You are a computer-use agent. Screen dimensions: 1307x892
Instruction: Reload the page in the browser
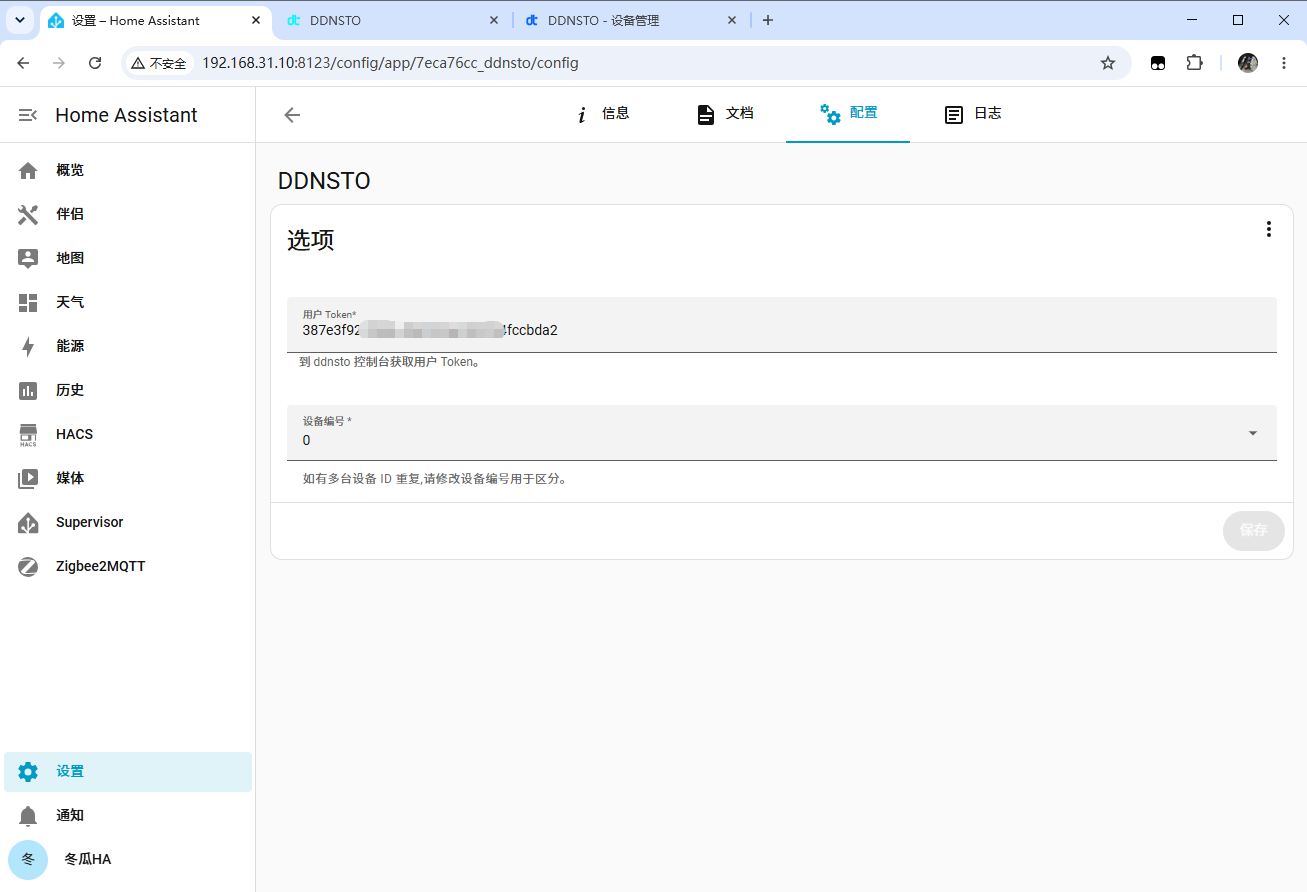pyautogui.click(x=95, y=63)
